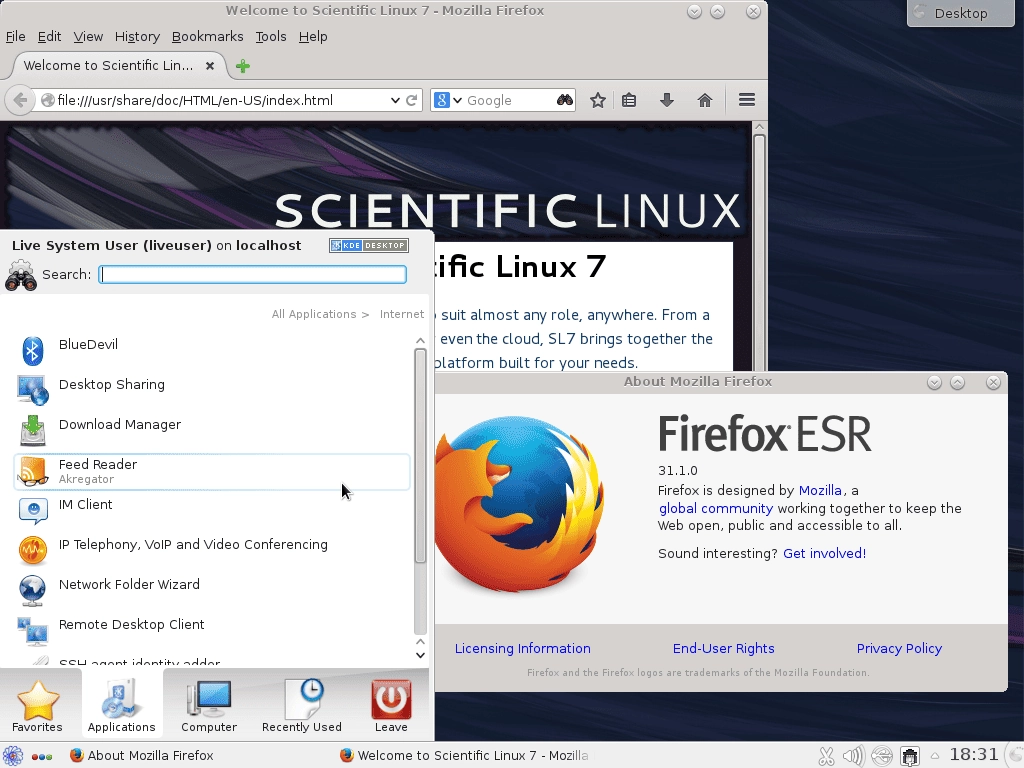
Task: Open global community link
Action: pos(716,508)
